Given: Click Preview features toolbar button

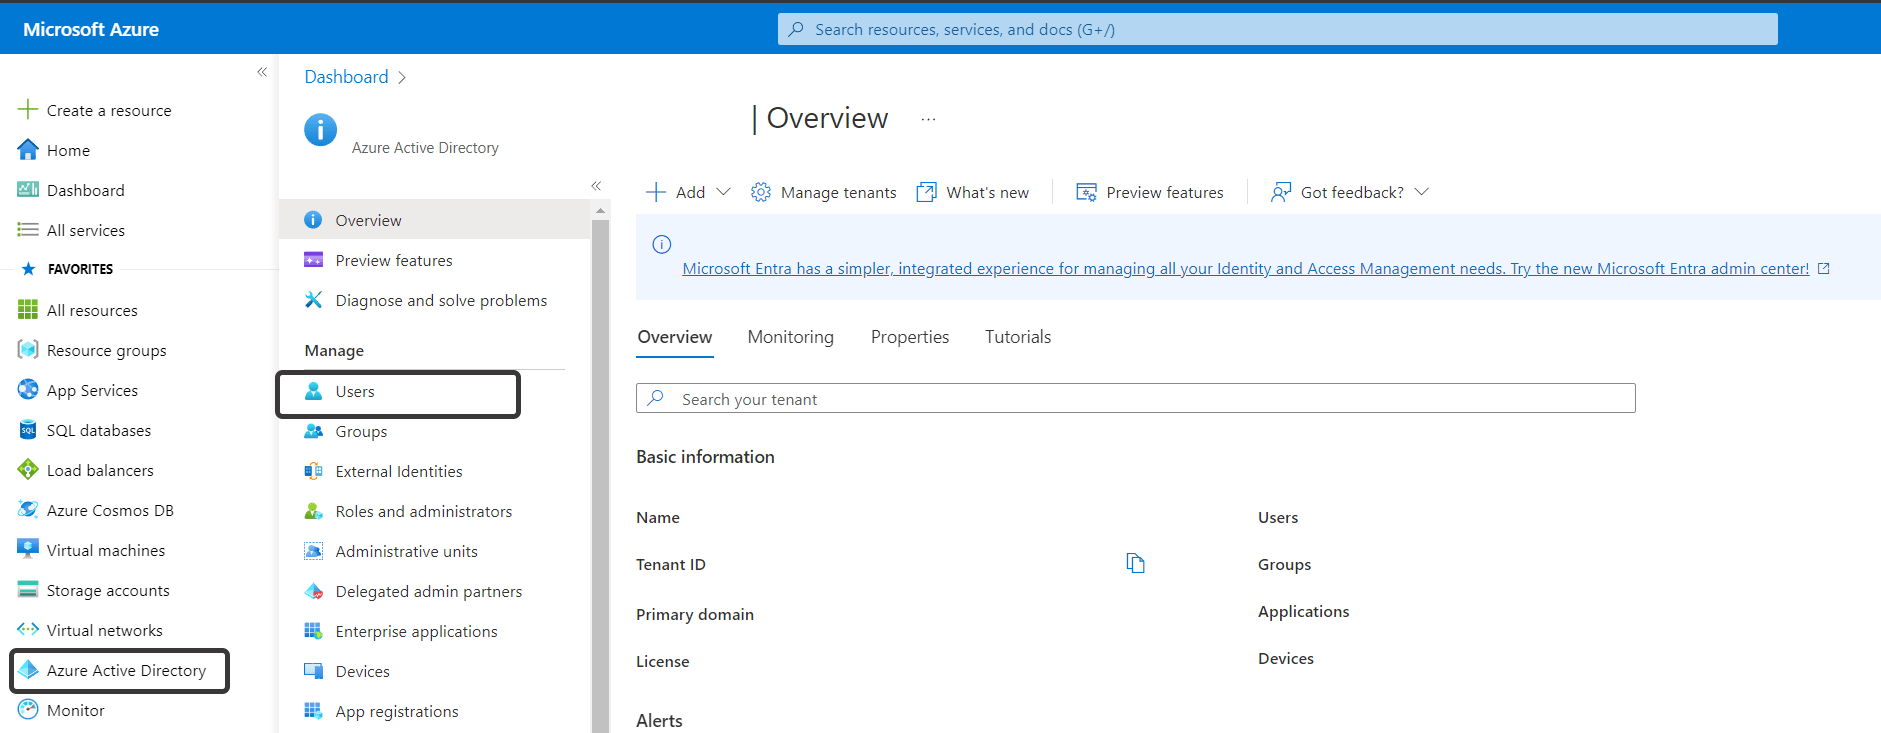Looking at the screenshot, I should tap(1149, 192).
